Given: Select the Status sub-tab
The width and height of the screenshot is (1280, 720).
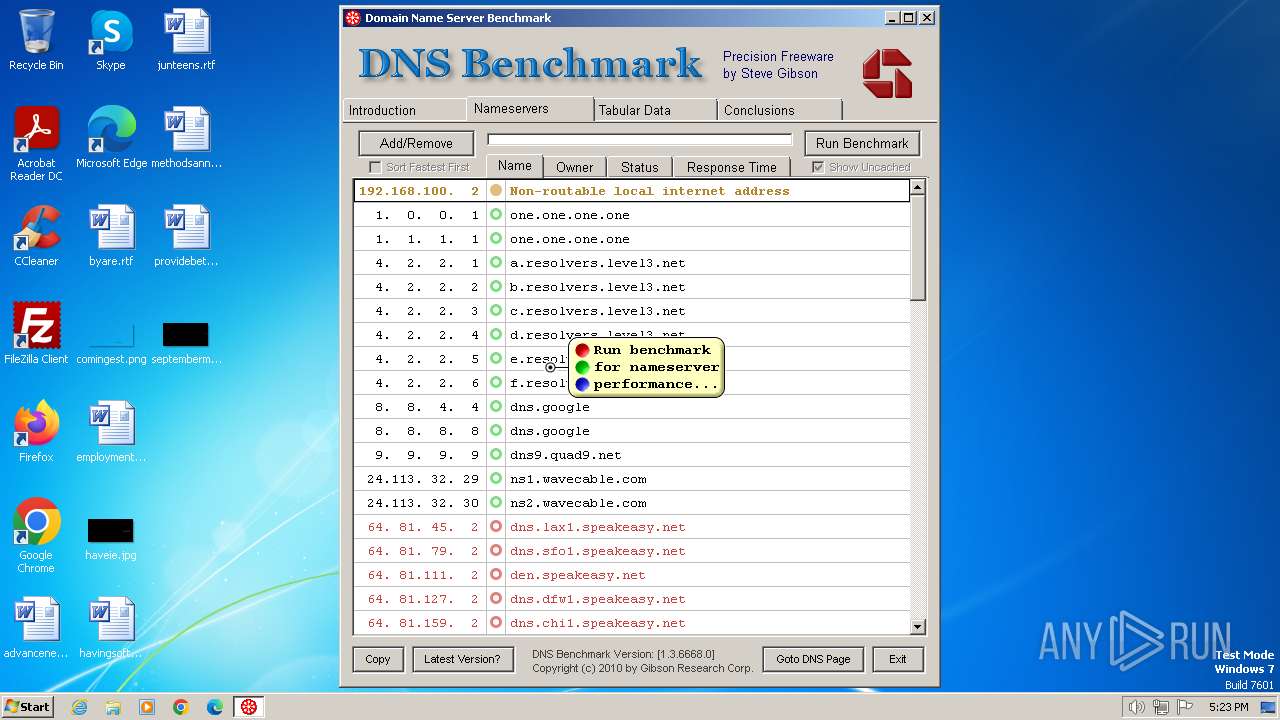Looking at the screenshot, I should click(639, 167).
